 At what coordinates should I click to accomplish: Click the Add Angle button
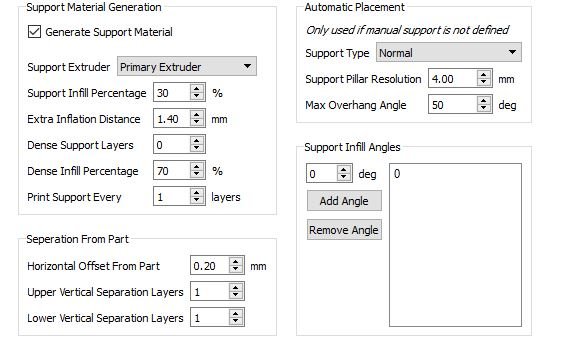click(344, 201)
